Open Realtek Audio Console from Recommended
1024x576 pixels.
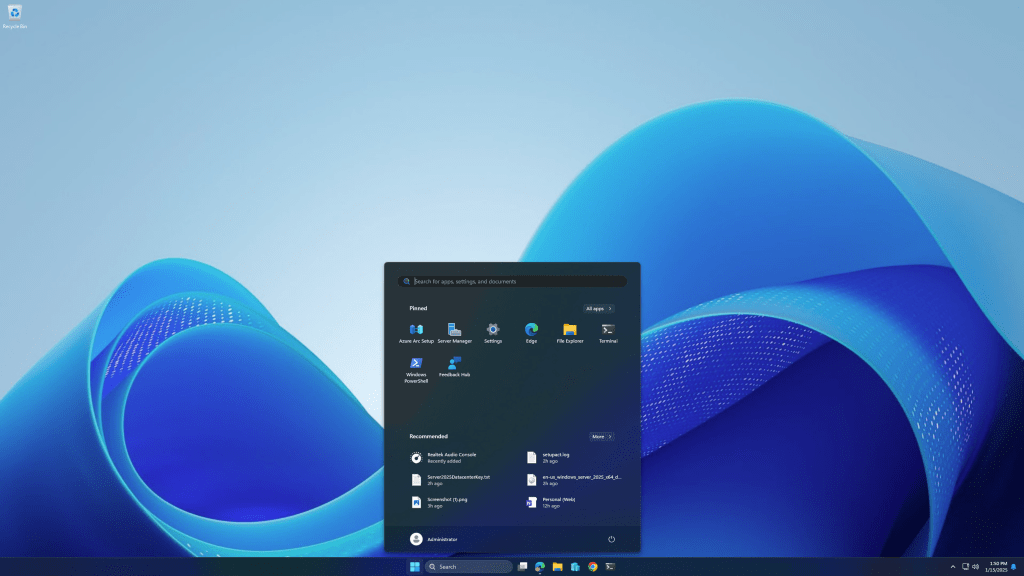(x=449, y=458)
